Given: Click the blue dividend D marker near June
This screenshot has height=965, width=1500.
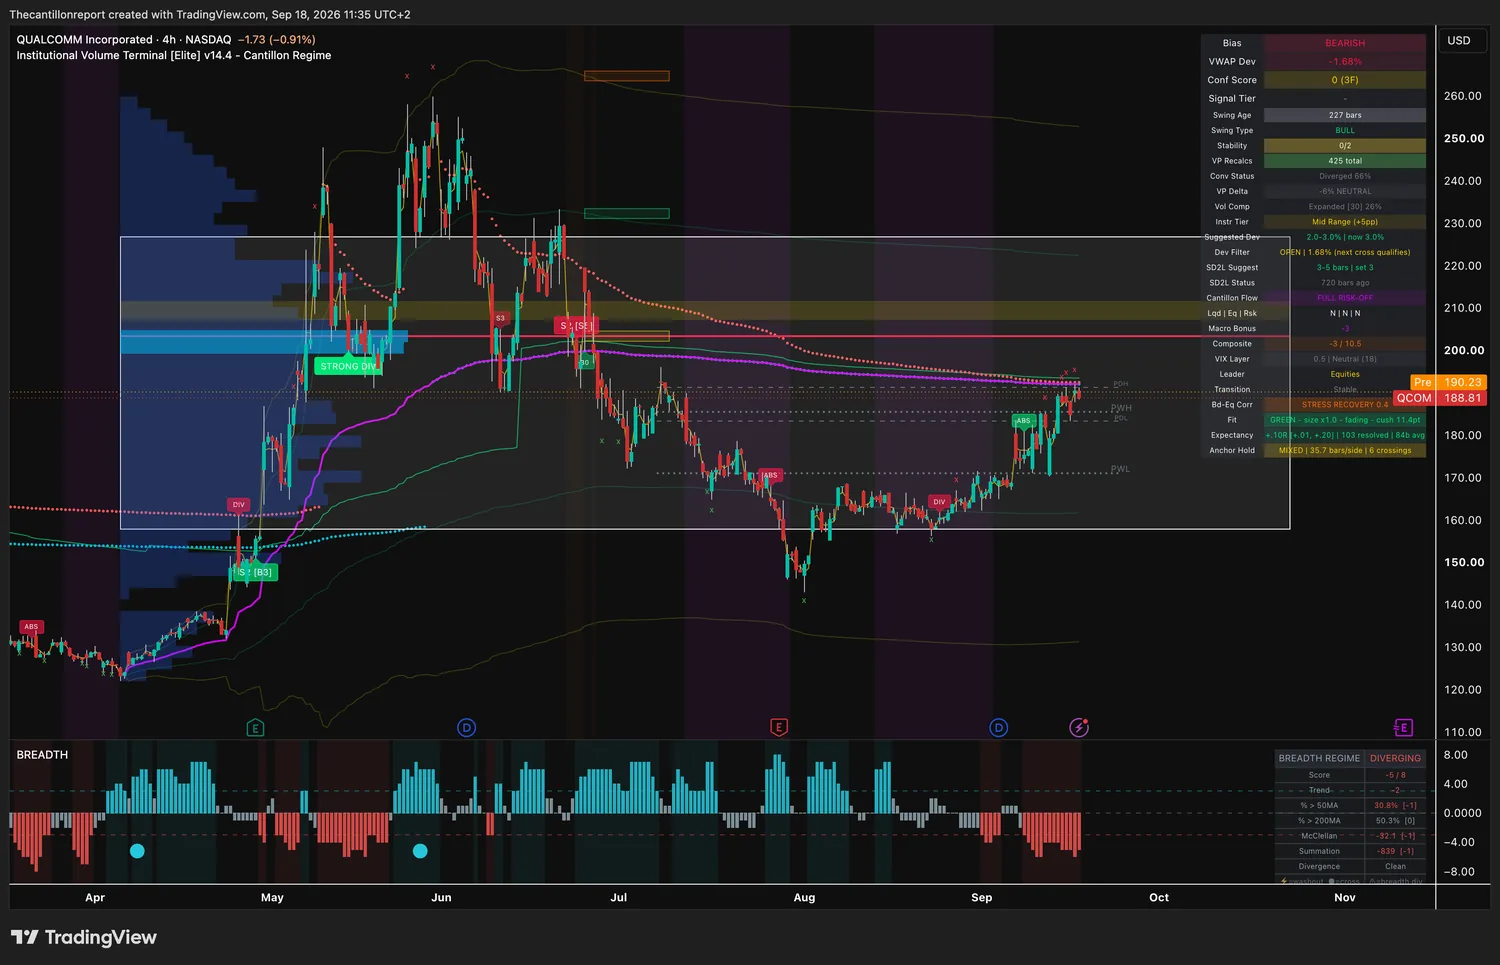Looking at the screenshot, I should pos(466,727).
